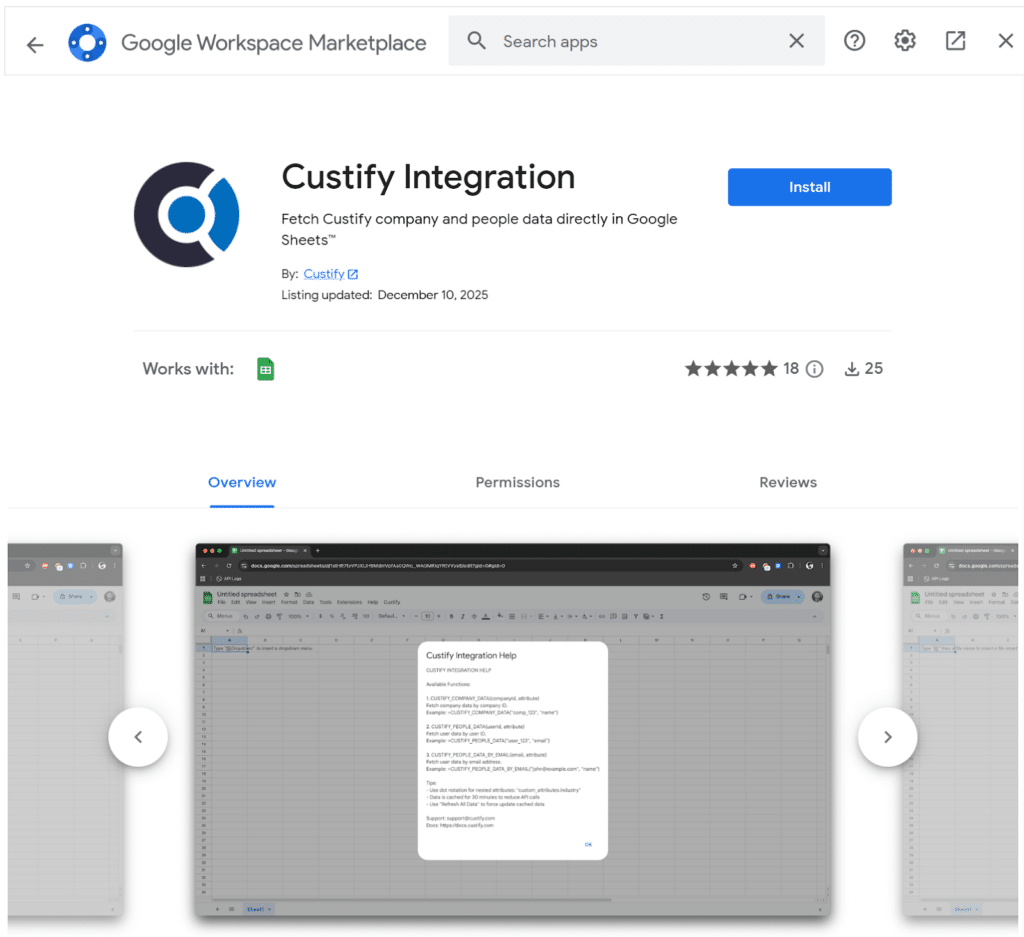
Task: Switch to the Permissions tab
Action: (517, 482)
